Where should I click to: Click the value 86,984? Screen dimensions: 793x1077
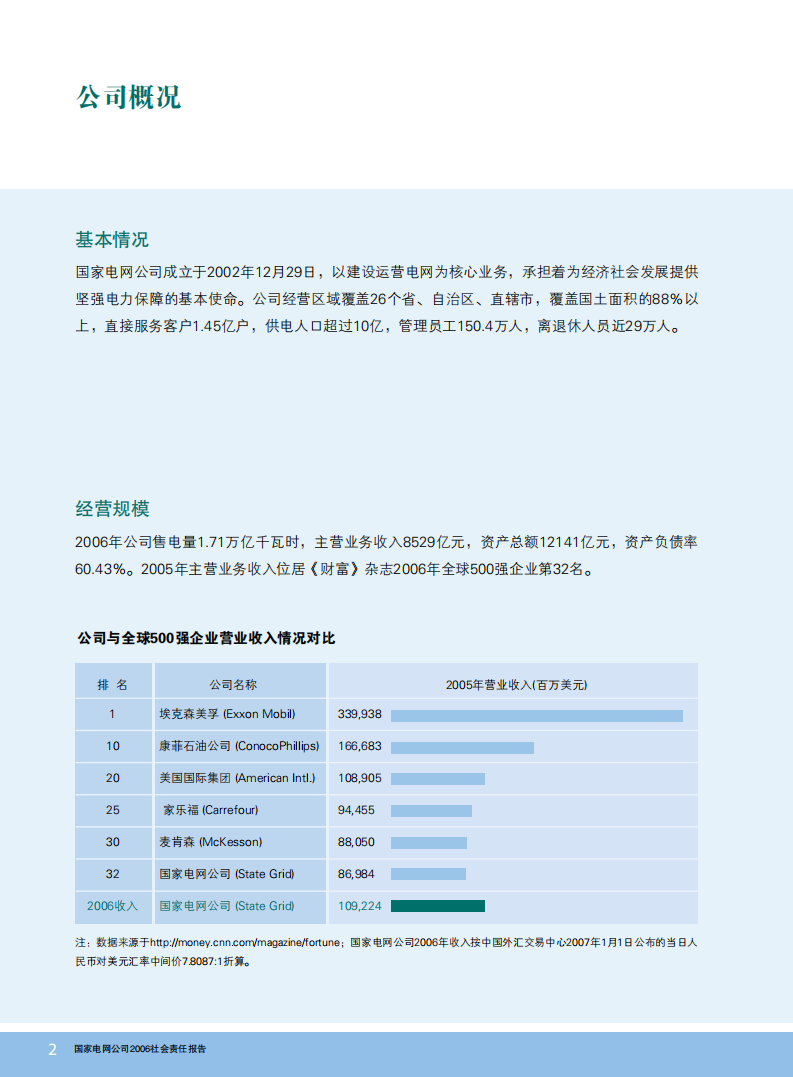356,874
